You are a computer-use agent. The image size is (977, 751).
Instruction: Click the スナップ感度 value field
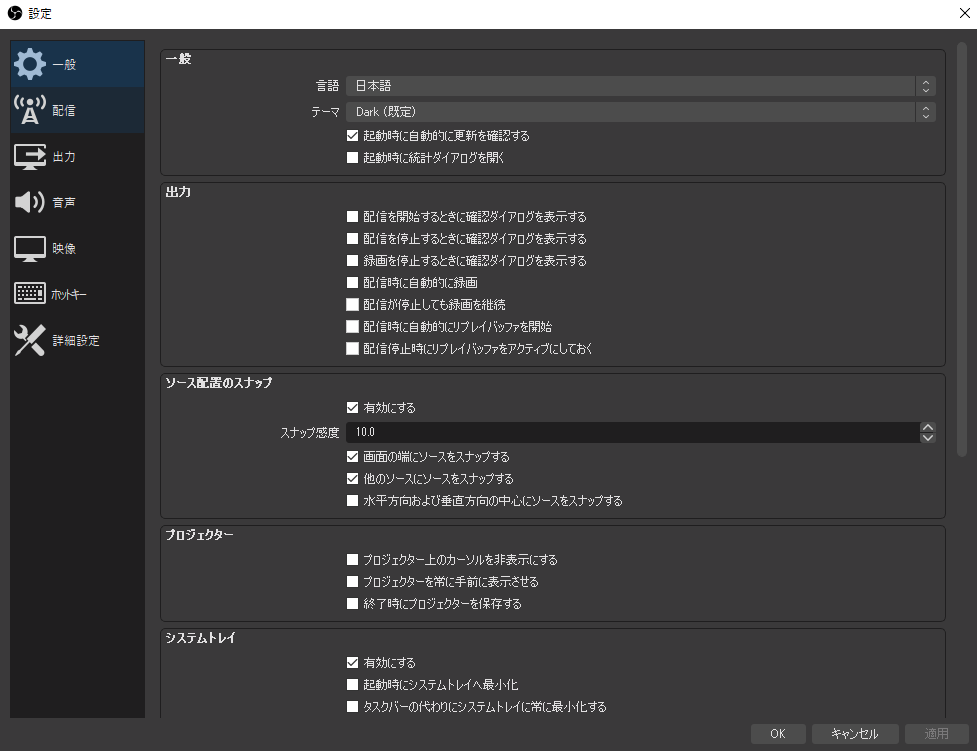(x=630, y=432)
